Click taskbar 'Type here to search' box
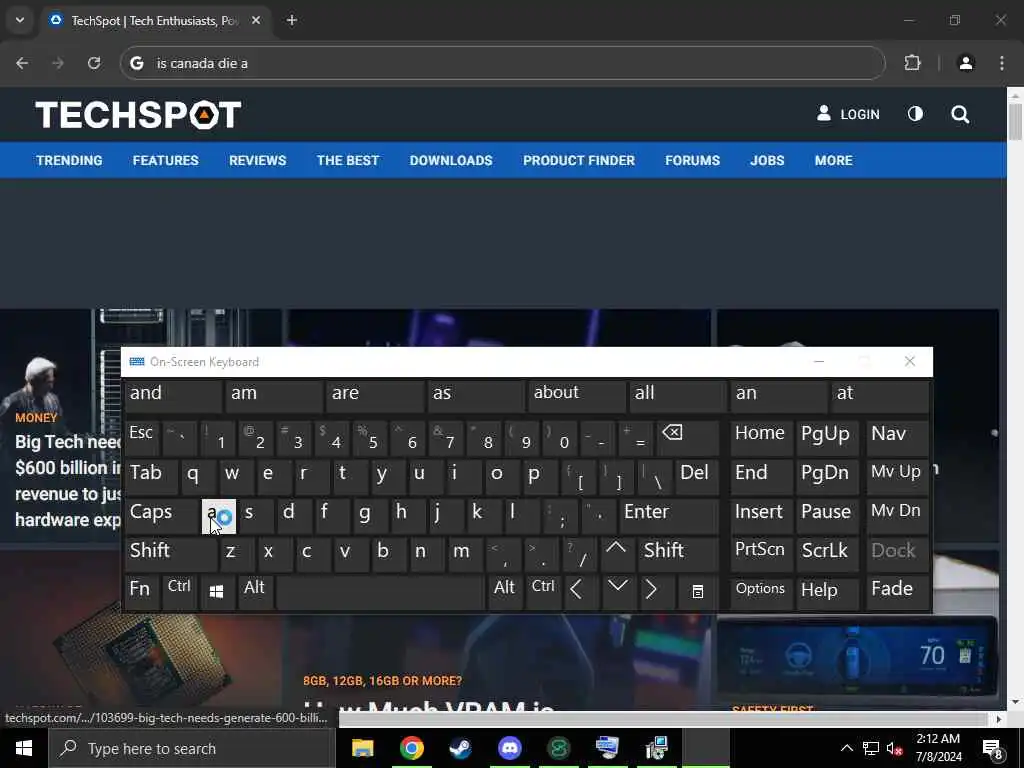 click(x=192, y=748)
